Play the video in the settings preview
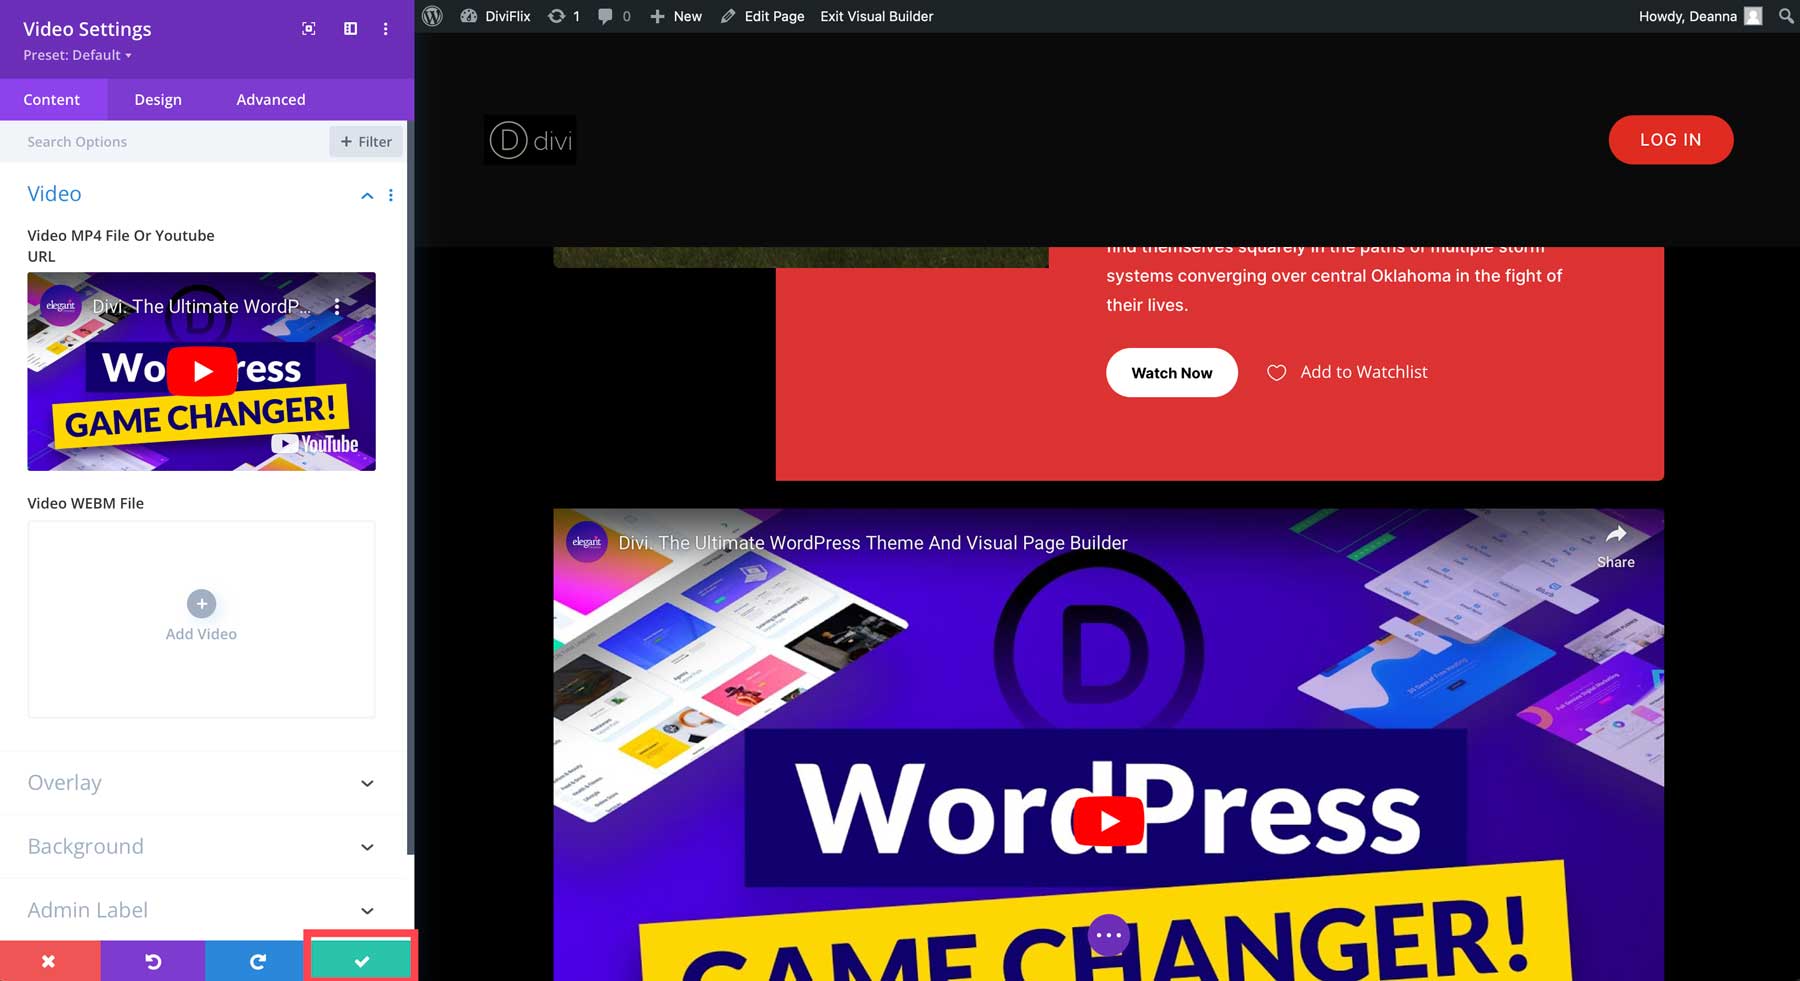 pyautogui.click(x=202, y=372)
